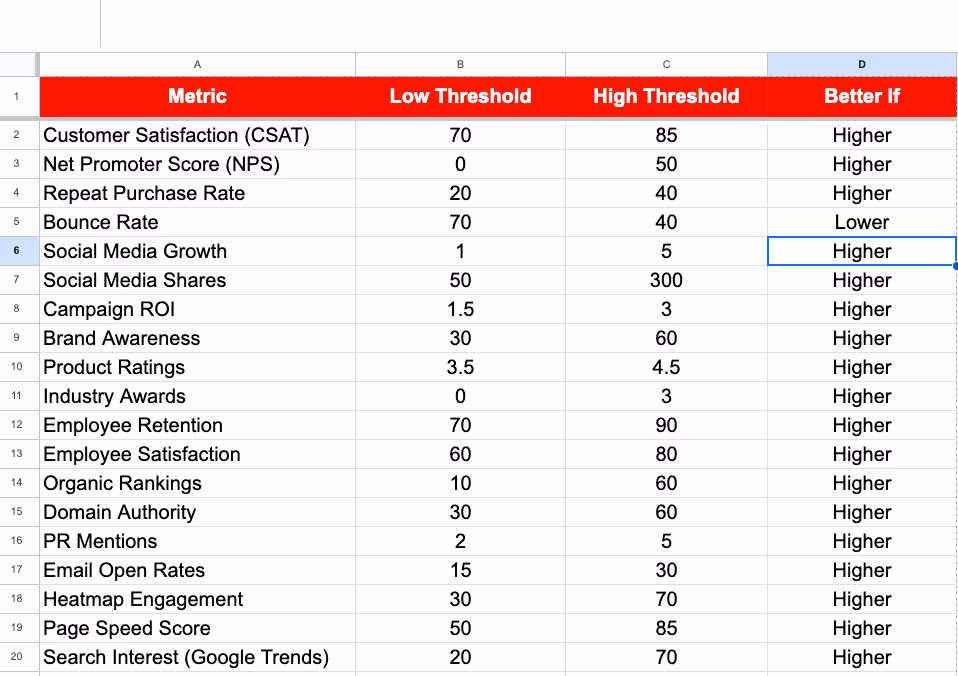This screenshot has width=958, height=676.
Task: Select 'Page Speed Score' cell
Action: click(197, 628)
